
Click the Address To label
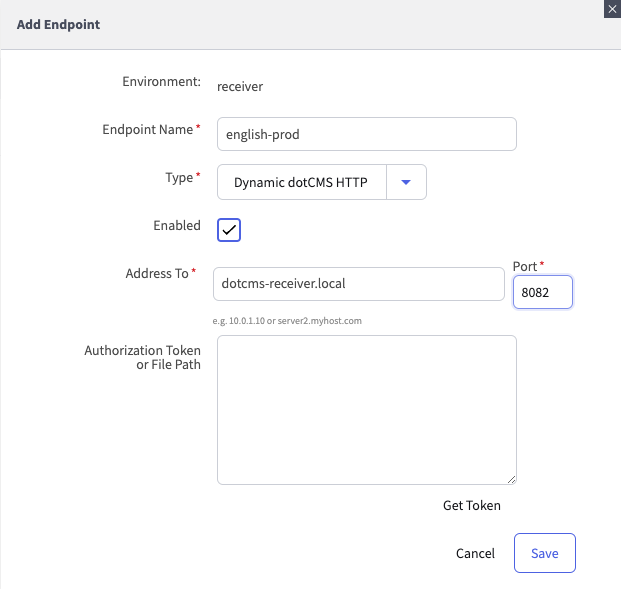[x=157, y=273]
